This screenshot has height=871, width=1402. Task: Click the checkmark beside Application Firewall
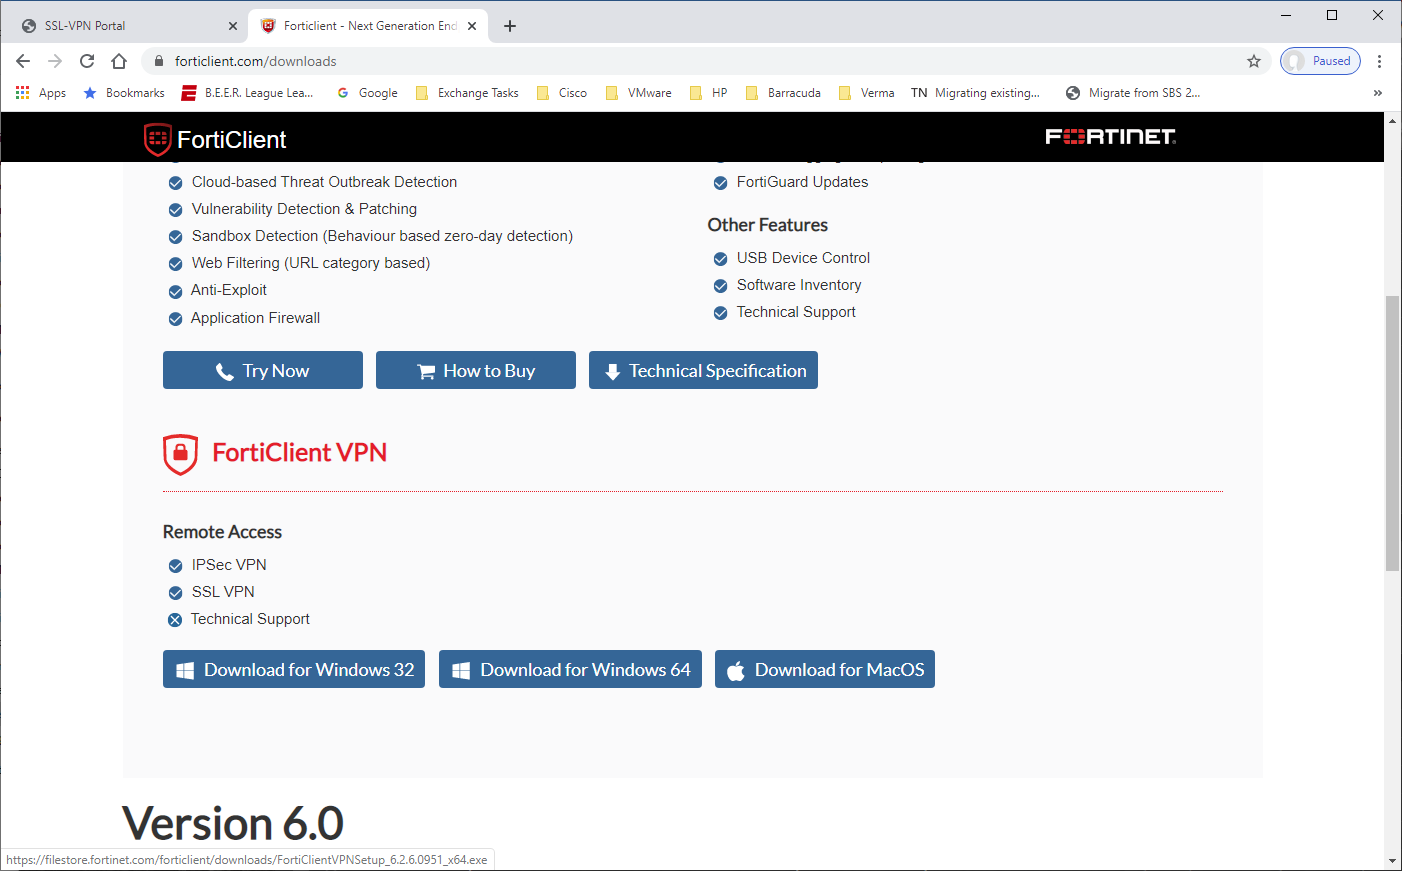click(x=175, y=319)
